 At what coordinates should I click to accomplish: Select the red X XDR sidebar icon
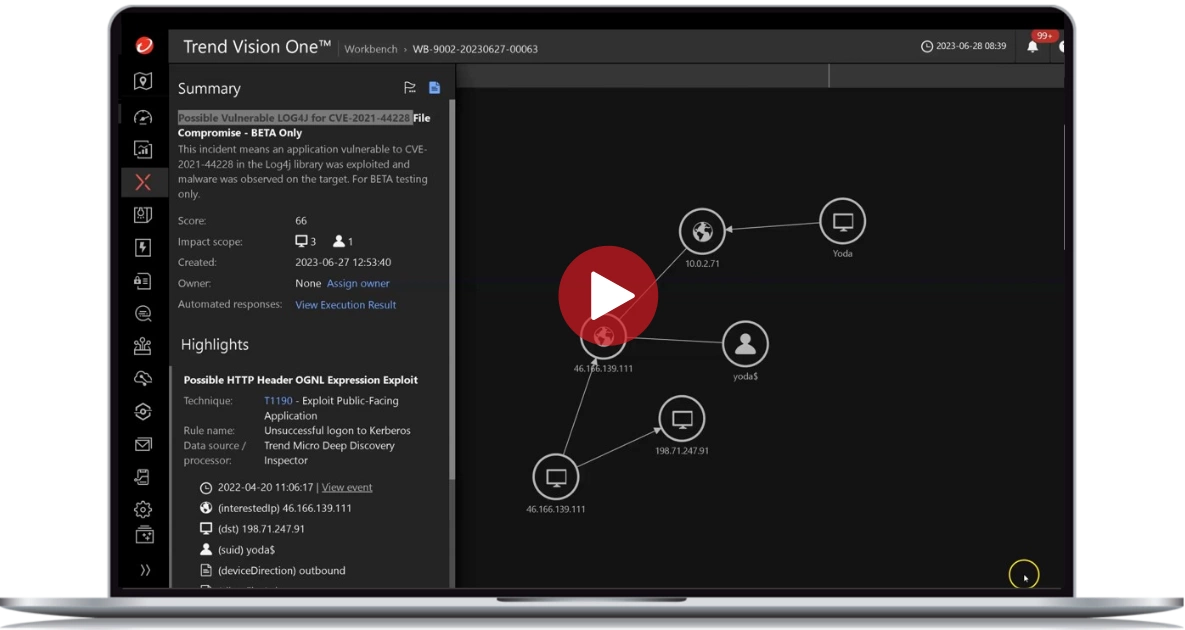[143, 182]
